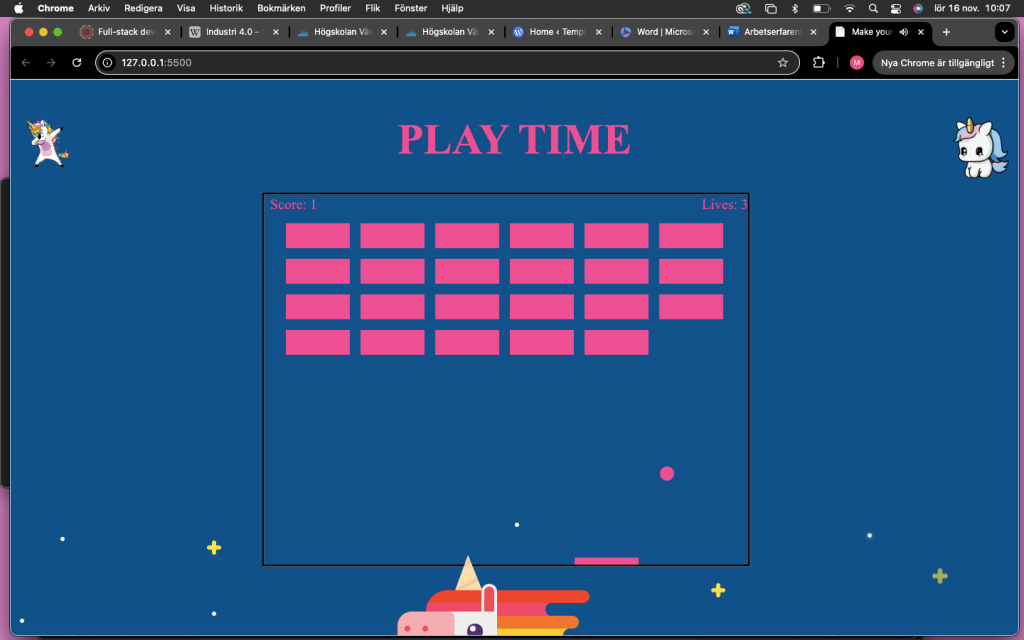The image size is (1024, 640).
Task: Open macOS Spotlight search icon
Action: [x=873, y=8]
